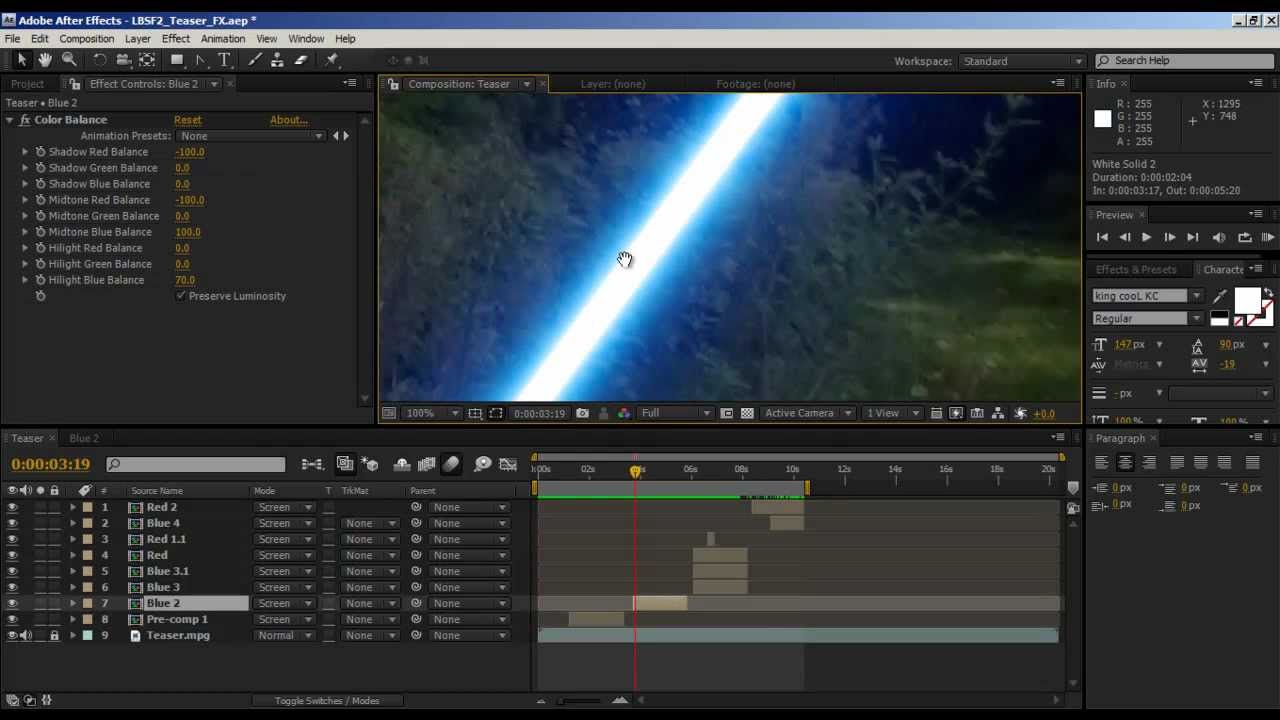Click the Brainstorm icon in timeline
This screenshot has width=1280, height=720.
(x=482, y=464)
